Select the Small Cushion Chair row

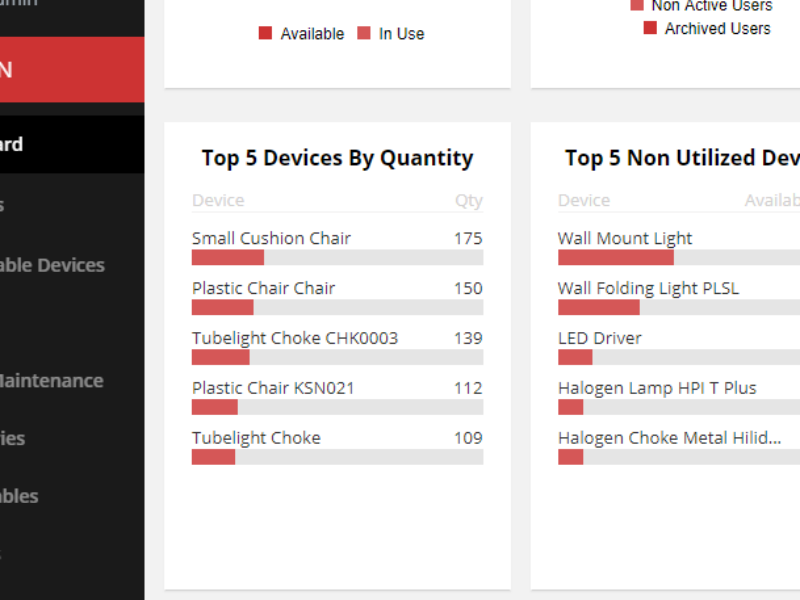(337, 247)
